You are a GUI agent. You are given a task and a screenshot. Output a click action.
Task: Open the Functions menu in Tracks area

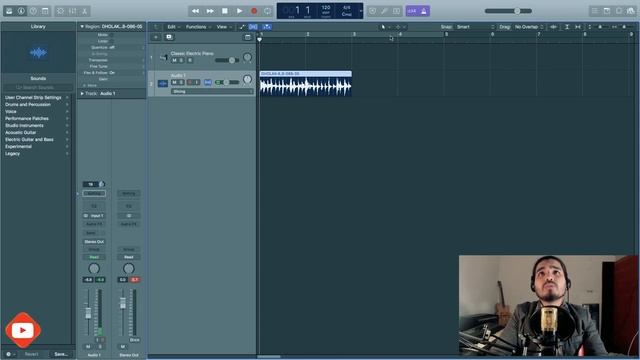point(198,27)
